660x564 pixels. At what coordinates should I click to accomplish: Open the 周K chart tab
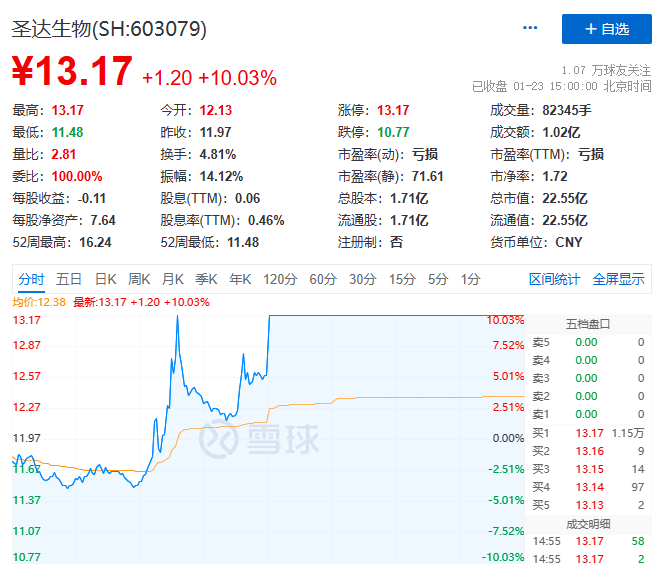click(x=139, y=279)
